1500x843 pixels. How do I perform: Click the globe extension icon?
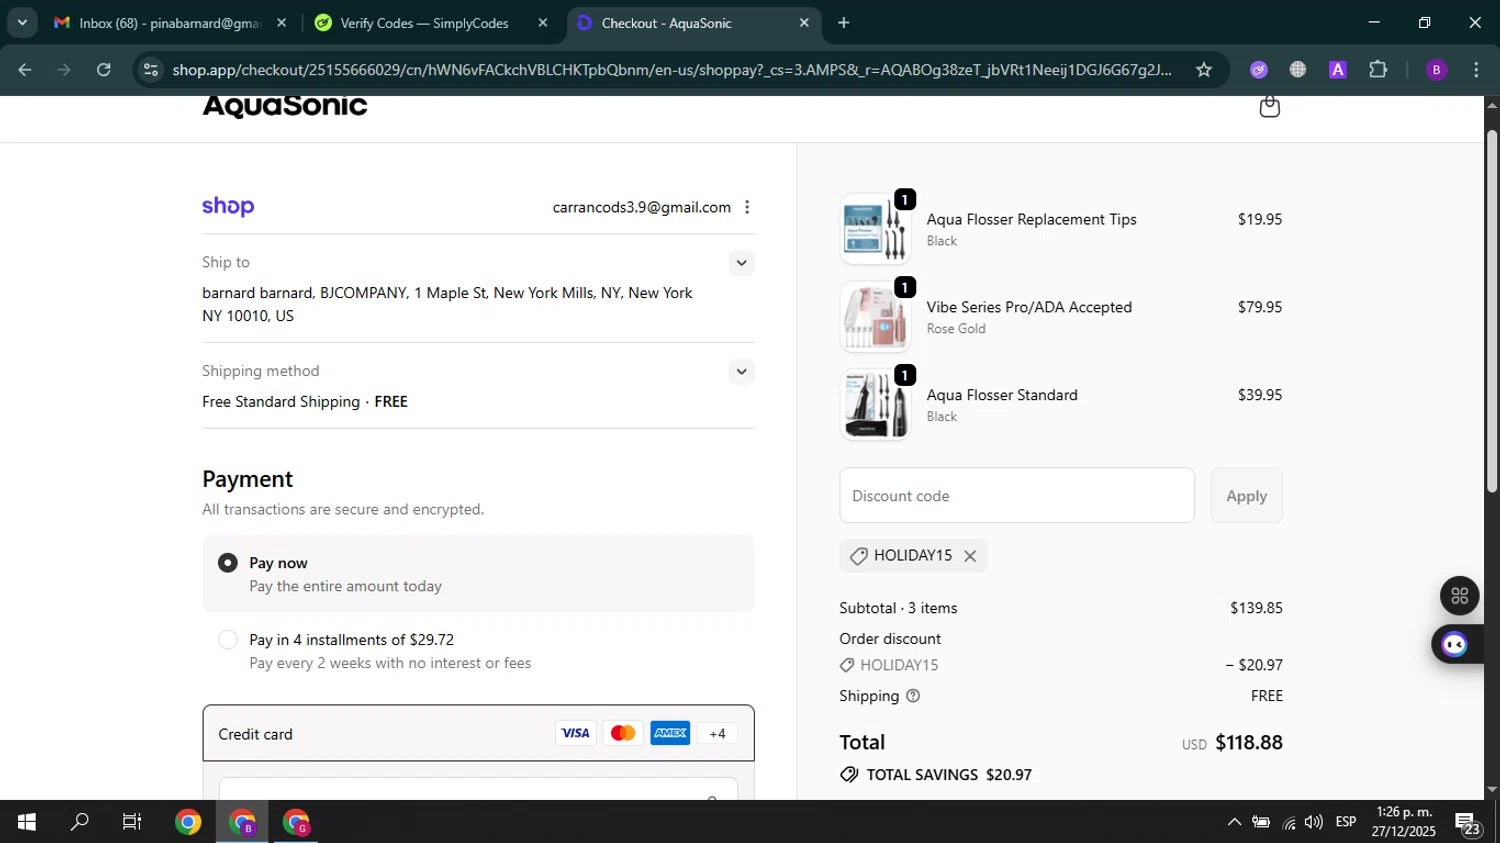tap(1298, 69)
